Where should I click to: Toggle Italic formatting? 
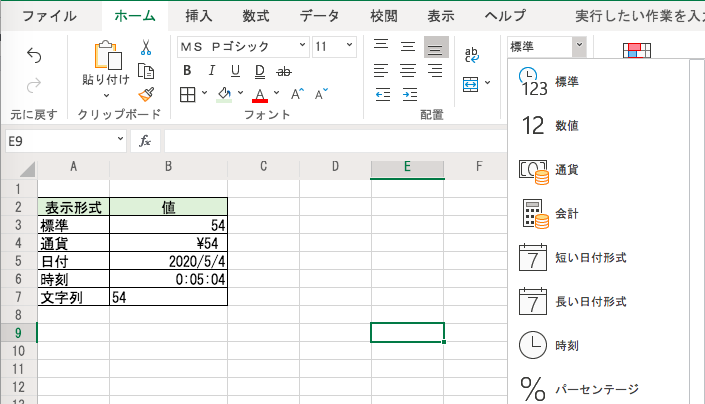coord(211,71)
